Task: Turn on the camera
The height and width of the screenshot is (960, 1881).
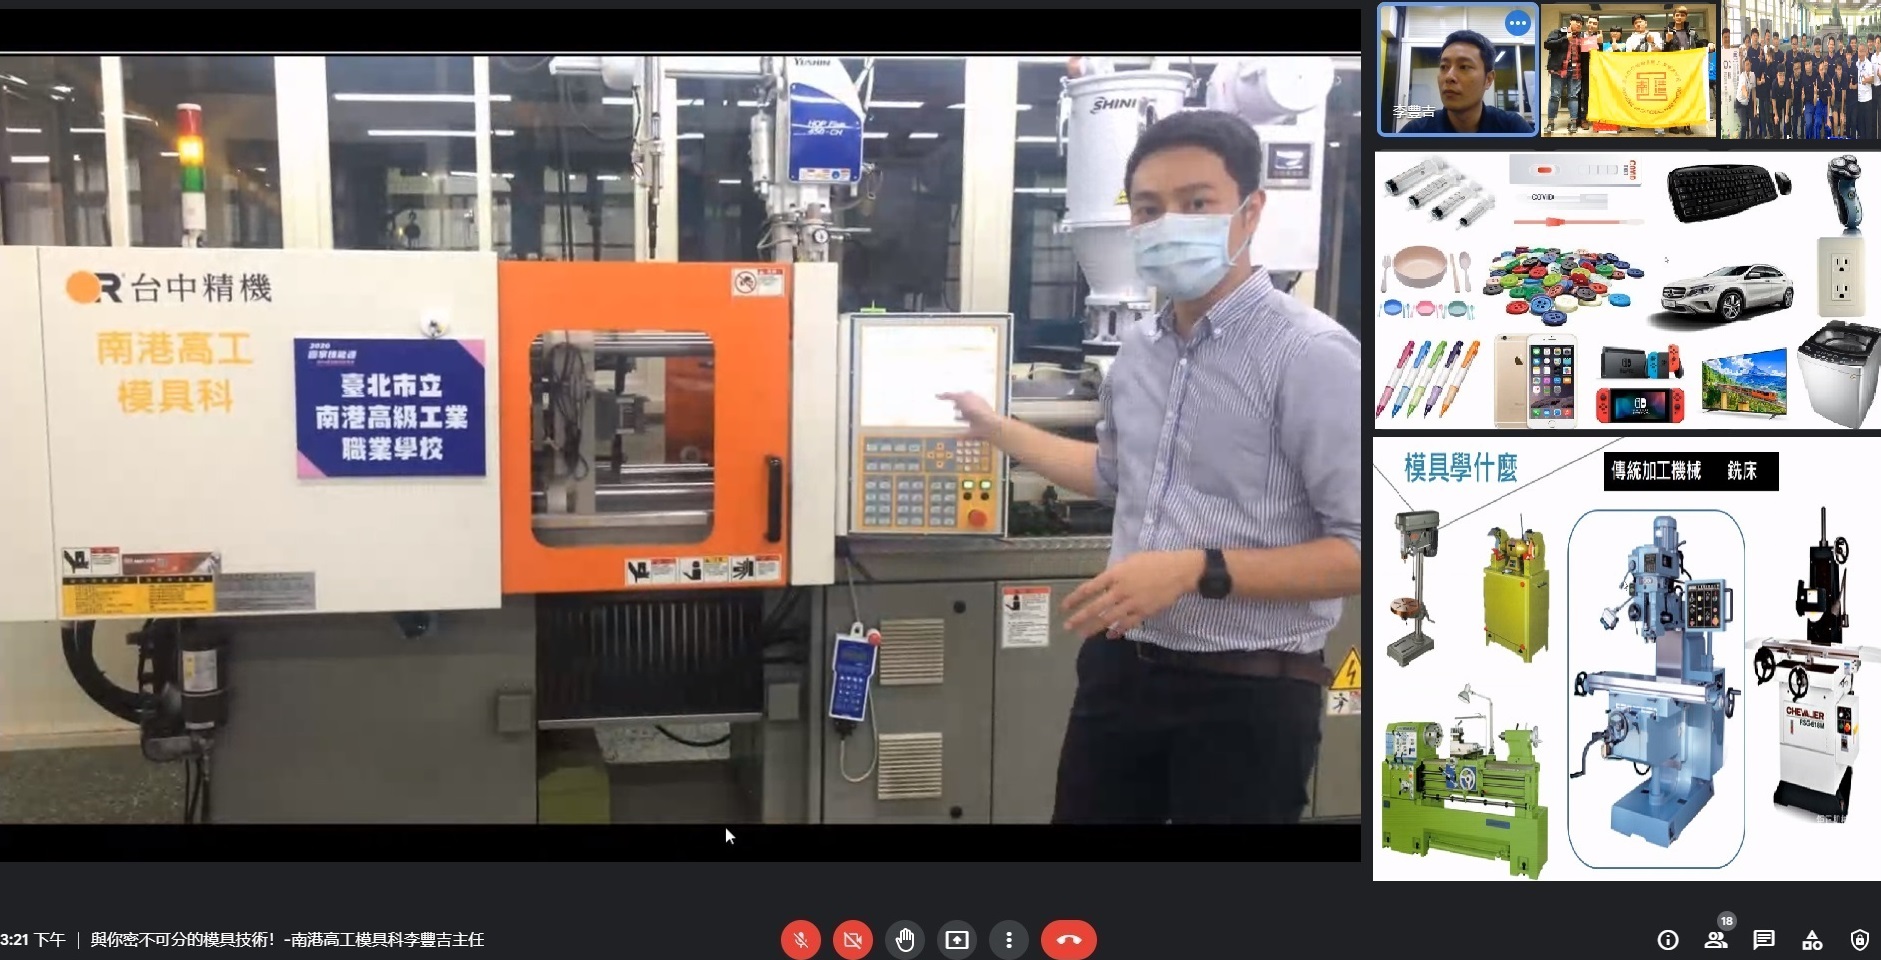Action: tap(853, 940)
